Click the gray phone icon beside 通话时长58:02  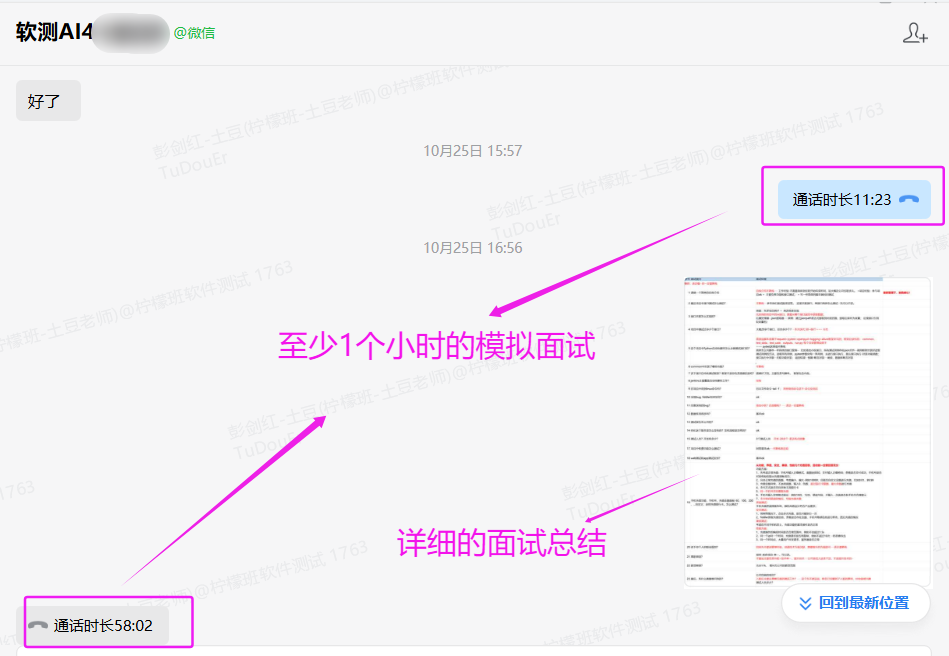(x=38, y=626)
